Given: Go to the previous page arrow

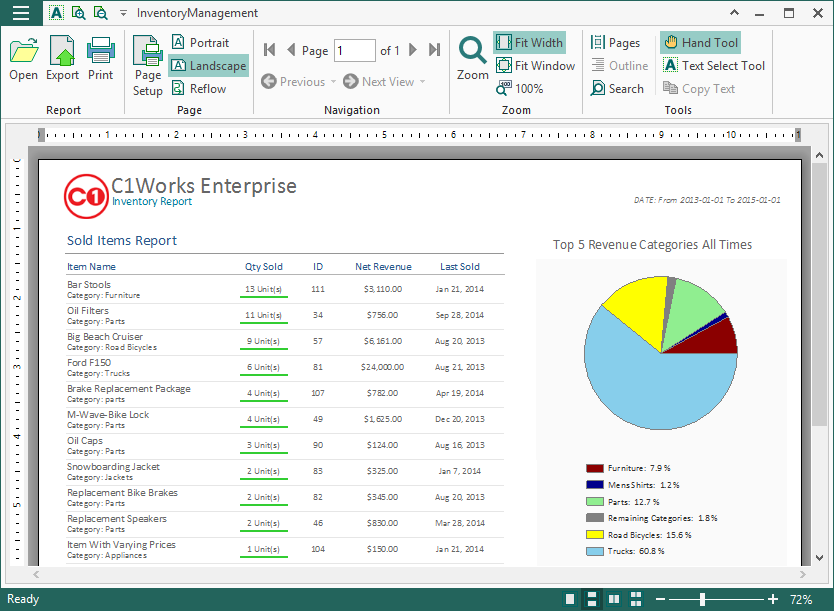Looking at the screenshot, I should (x=291, y=50).
